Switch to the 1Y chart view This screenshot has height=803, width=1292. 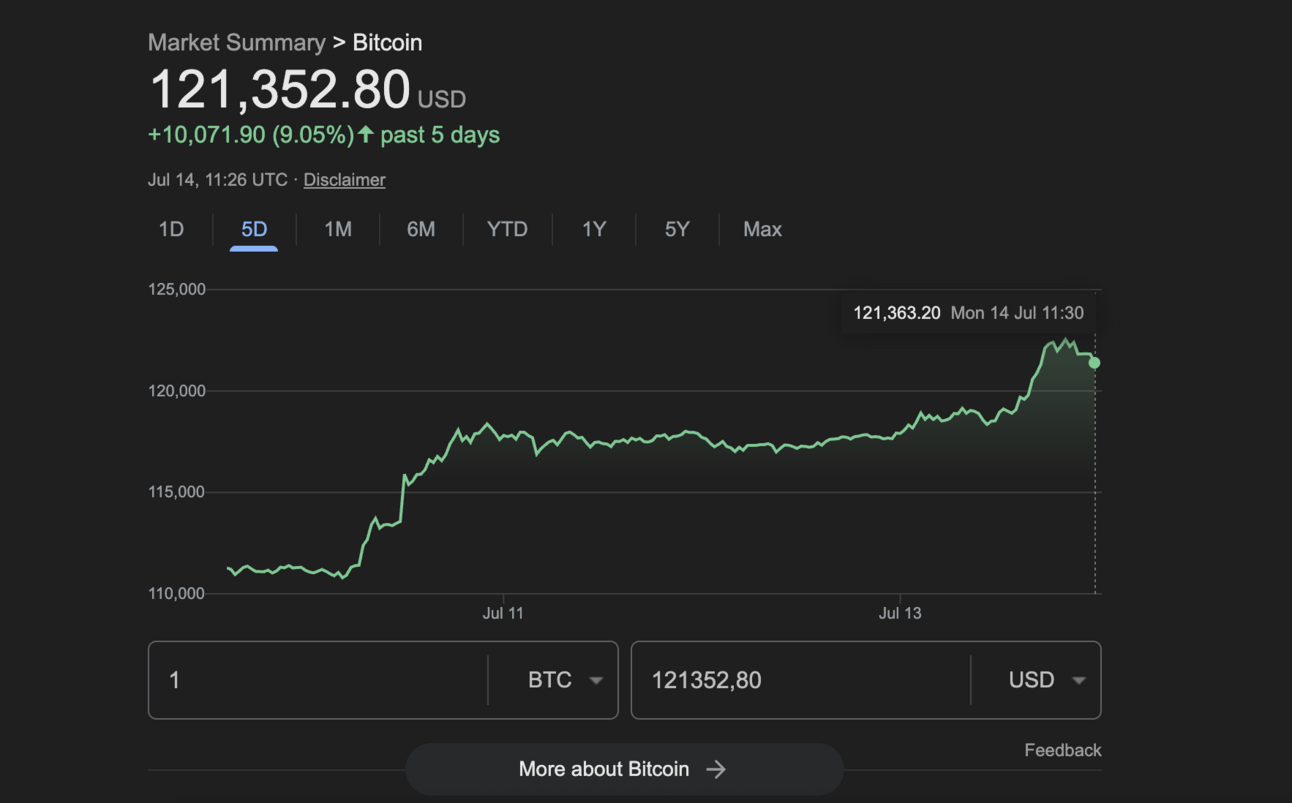click(x=594, y=229)
